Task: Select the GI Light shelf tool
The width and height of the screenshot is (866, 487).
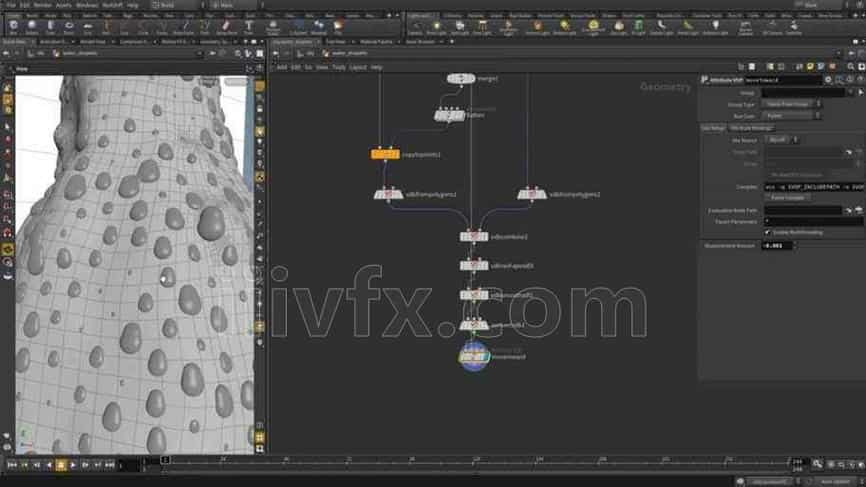Action: [x=638, y=27]
